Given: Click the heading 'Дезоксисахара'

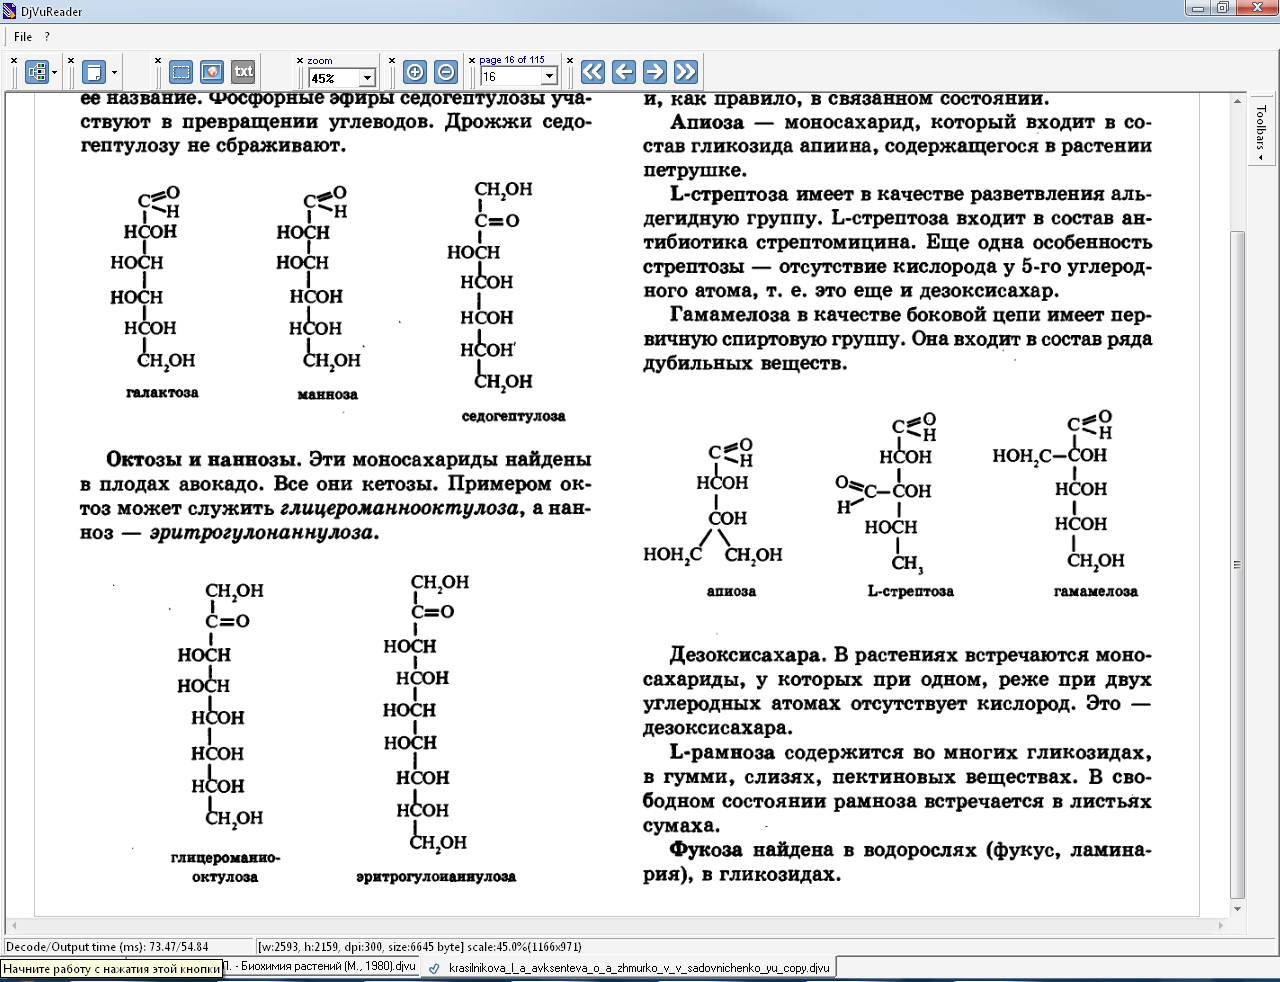Looking at the screenshot, I should pos(745,656).
